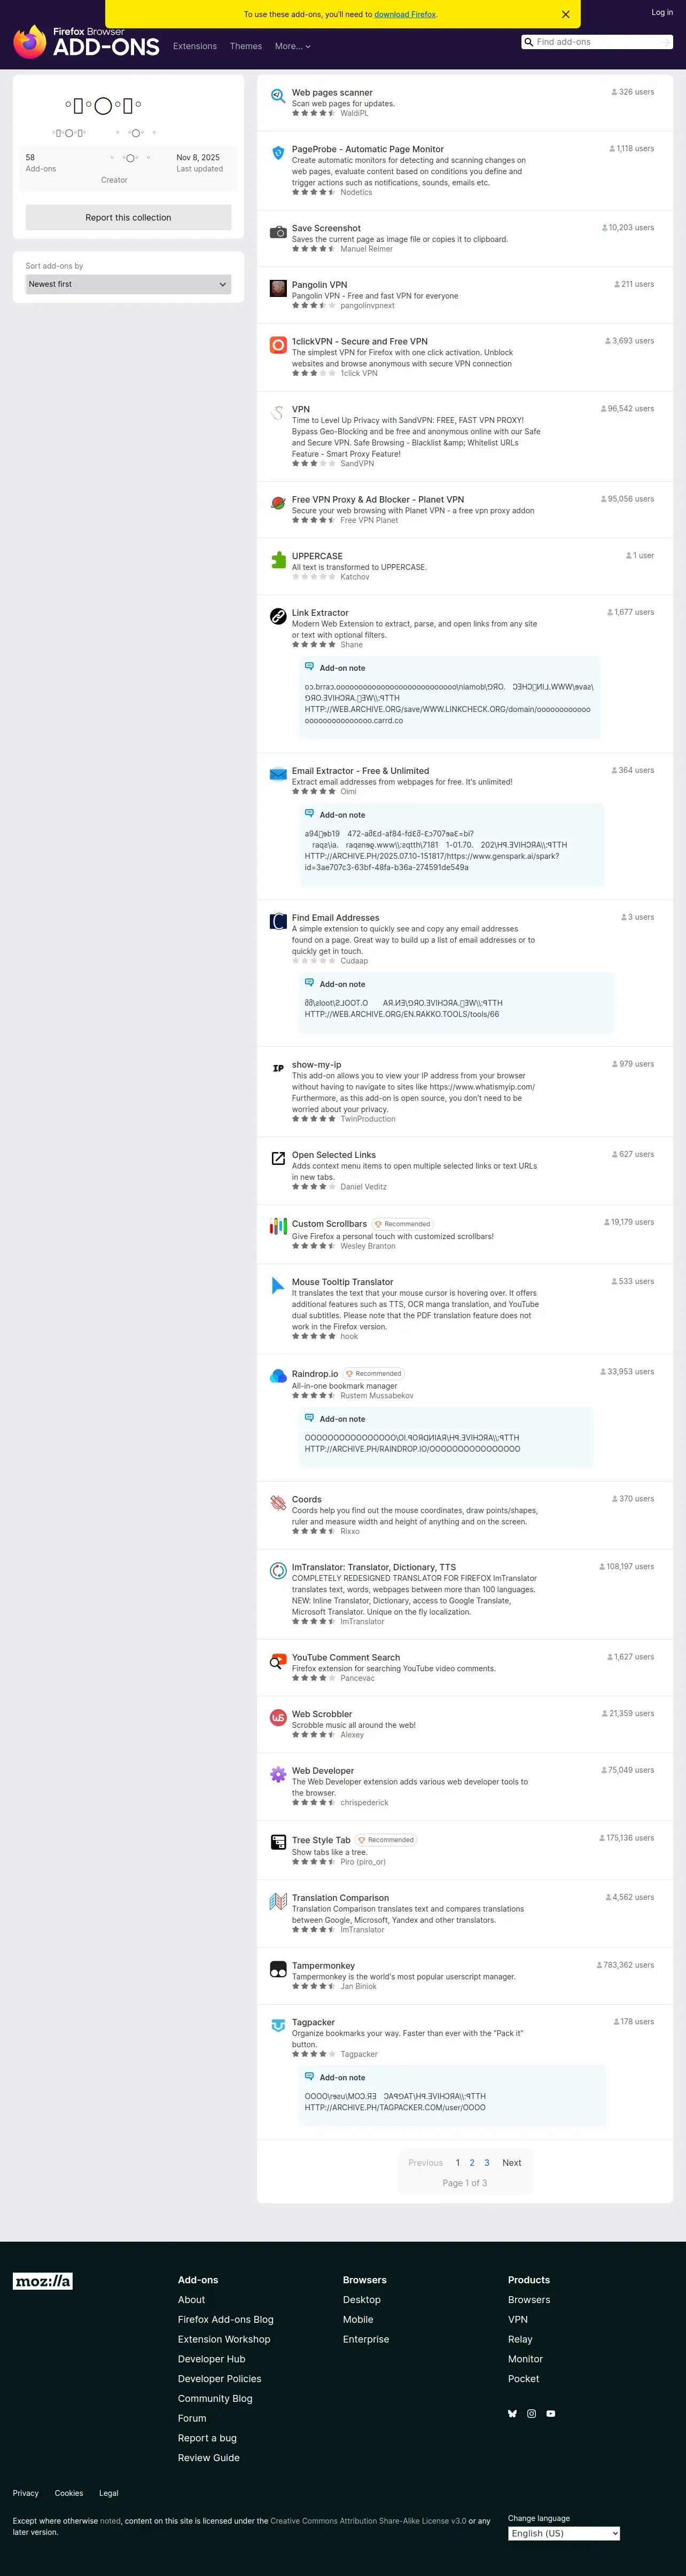Open the Cookies footer link

(69, 2493)
